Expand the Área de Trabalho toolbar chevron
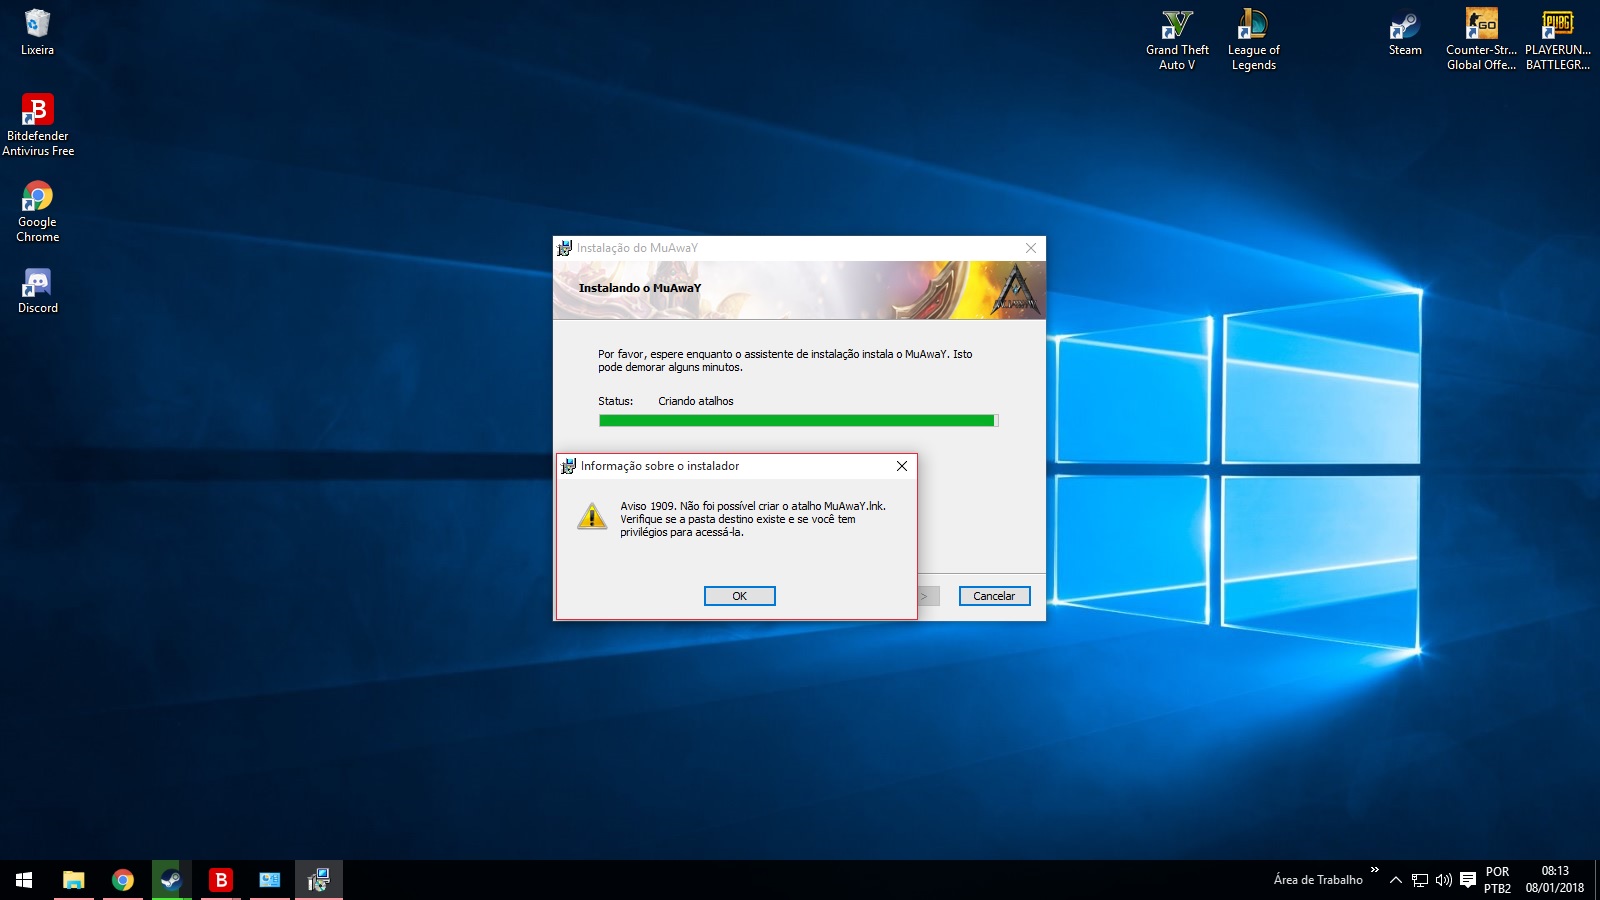Screen dimensions: 1600x900 click(x=1375, y=870)
